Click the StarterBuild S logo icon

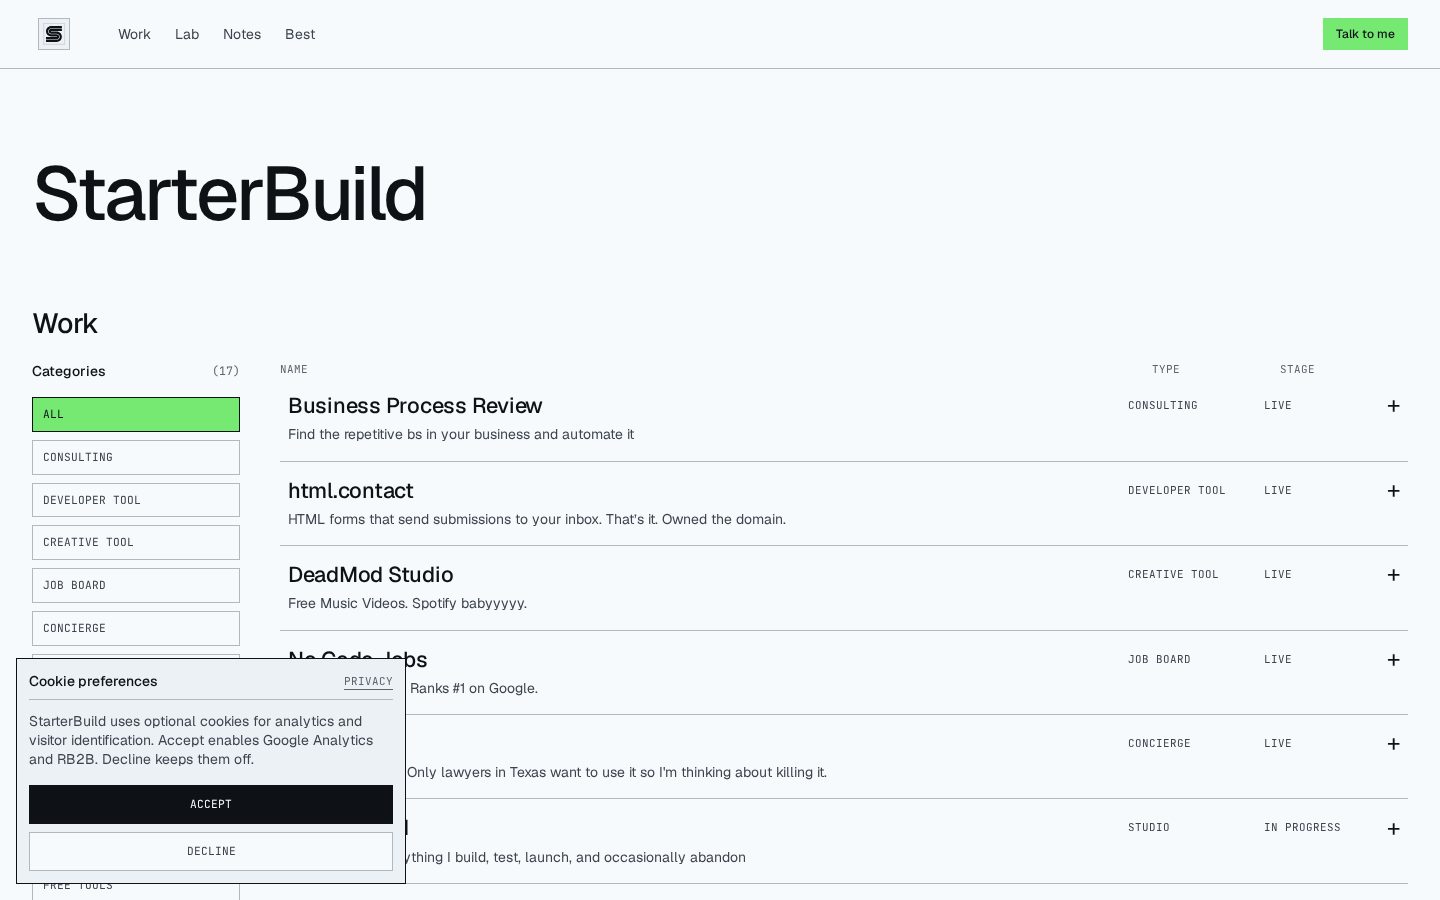[54, 34]
